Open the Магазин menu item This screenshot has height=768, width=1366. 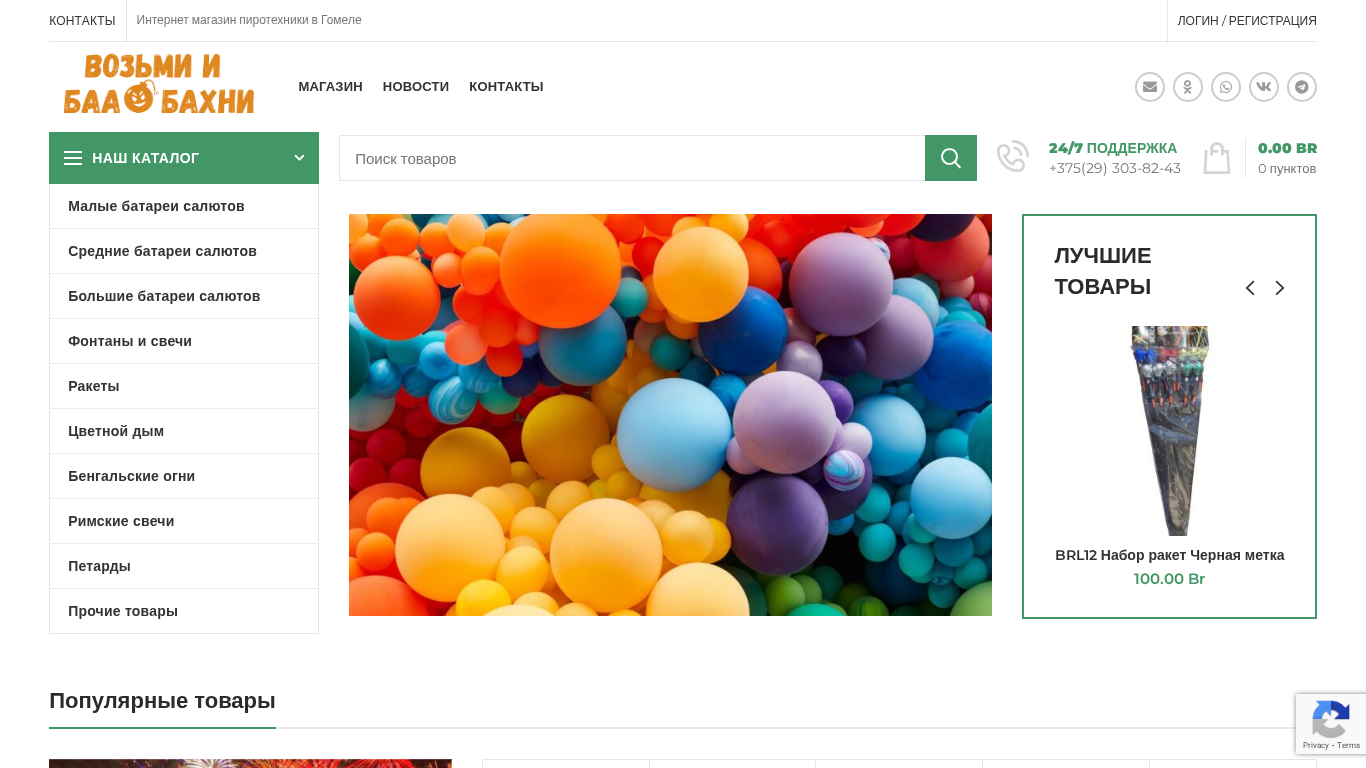tap(330, 87)
